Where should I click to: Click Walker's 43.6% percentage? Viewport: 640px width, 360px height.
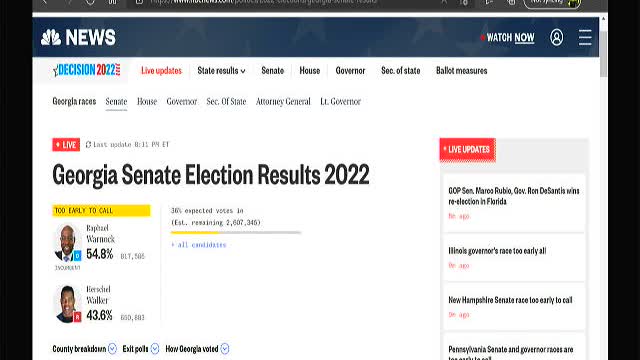click(99, 316)
